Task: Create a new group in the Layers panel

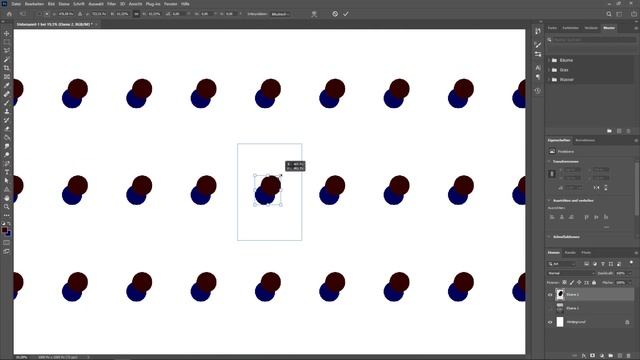Action: click(611, 356)
